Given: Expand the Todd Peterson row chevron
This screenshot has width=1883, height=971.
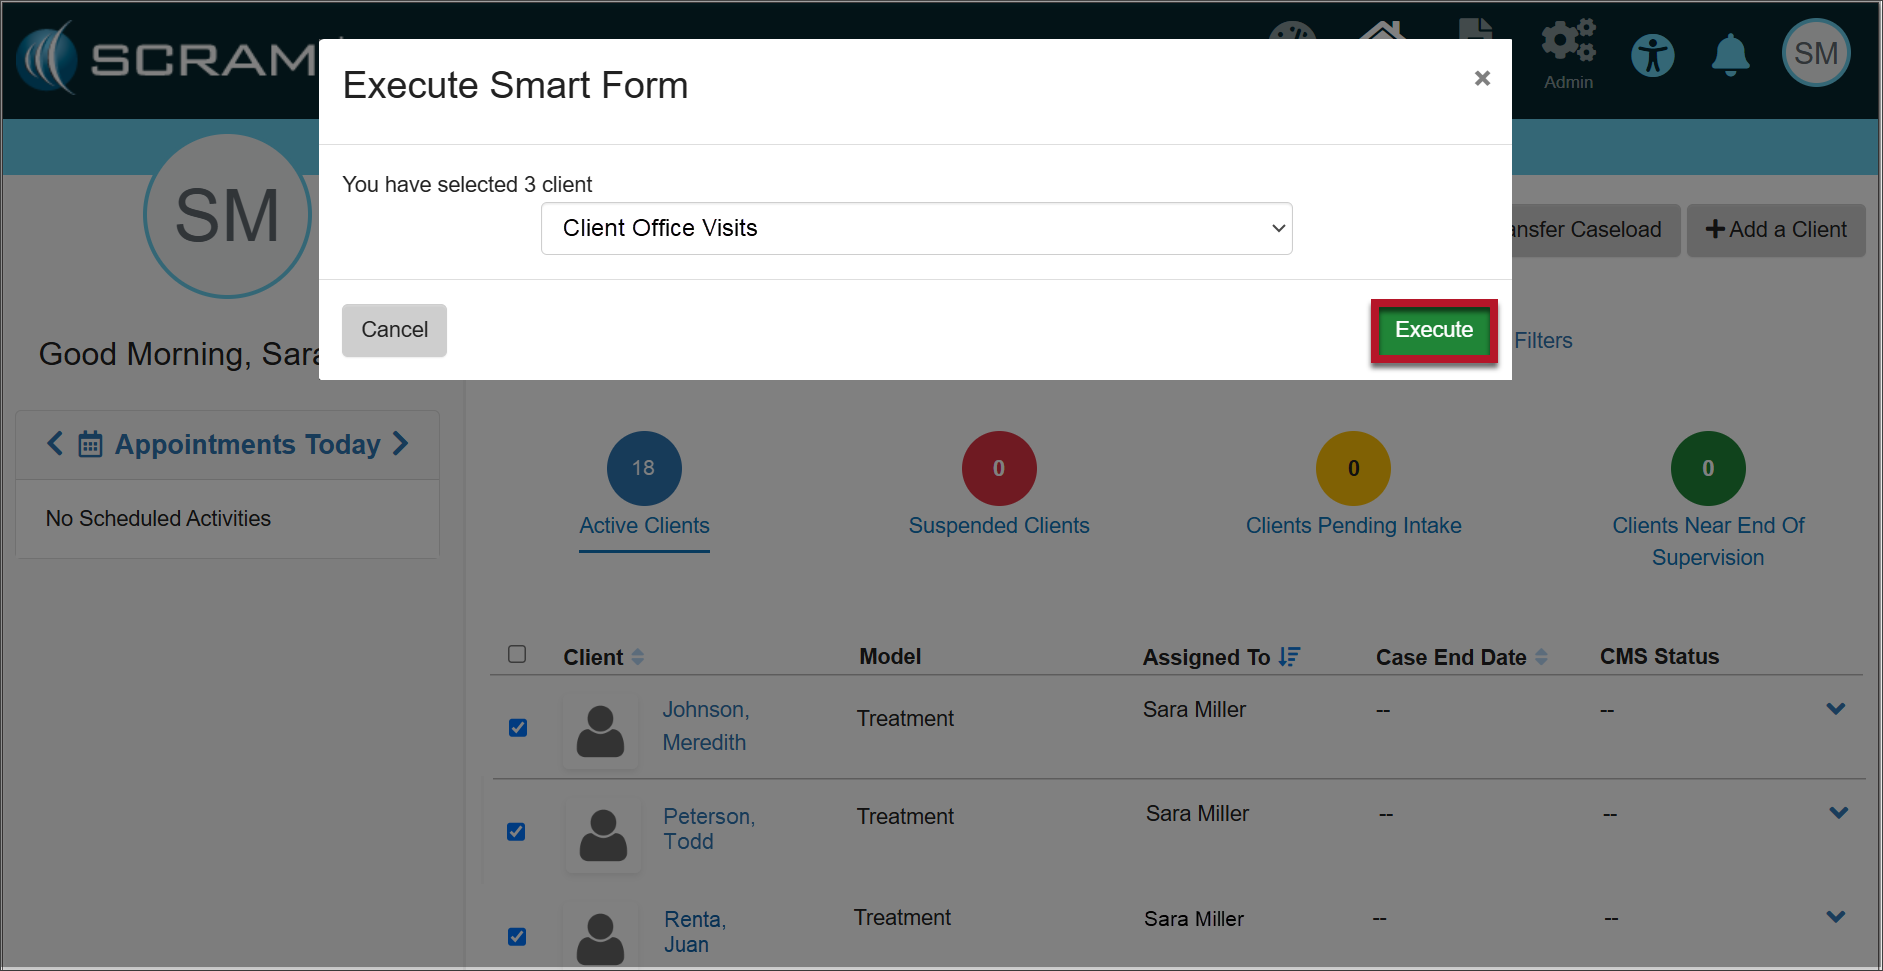Looking at the screenshot, I should [x=1837, y=813].
